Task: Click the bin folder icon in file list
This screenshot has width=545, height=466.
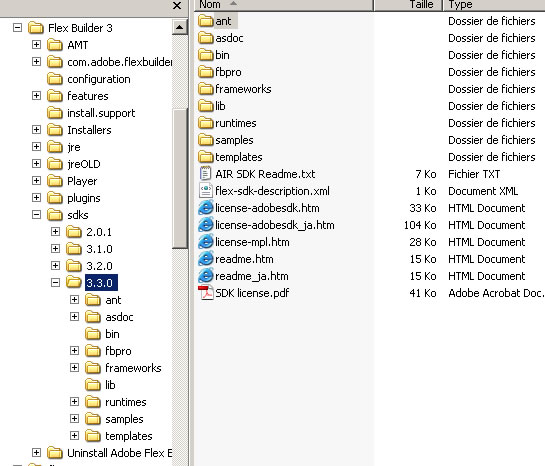Action: tap(205, 55)
